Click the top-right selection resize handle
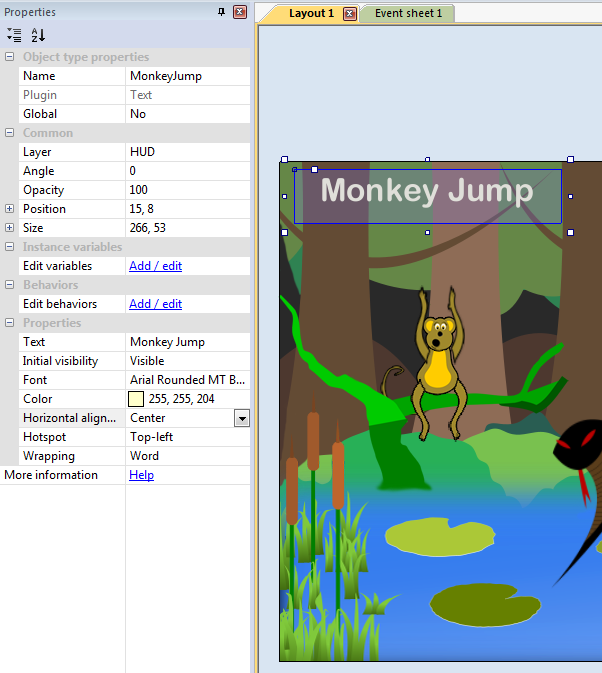The width and height of the screenshot is (602, 673). [x=570, y=160]
